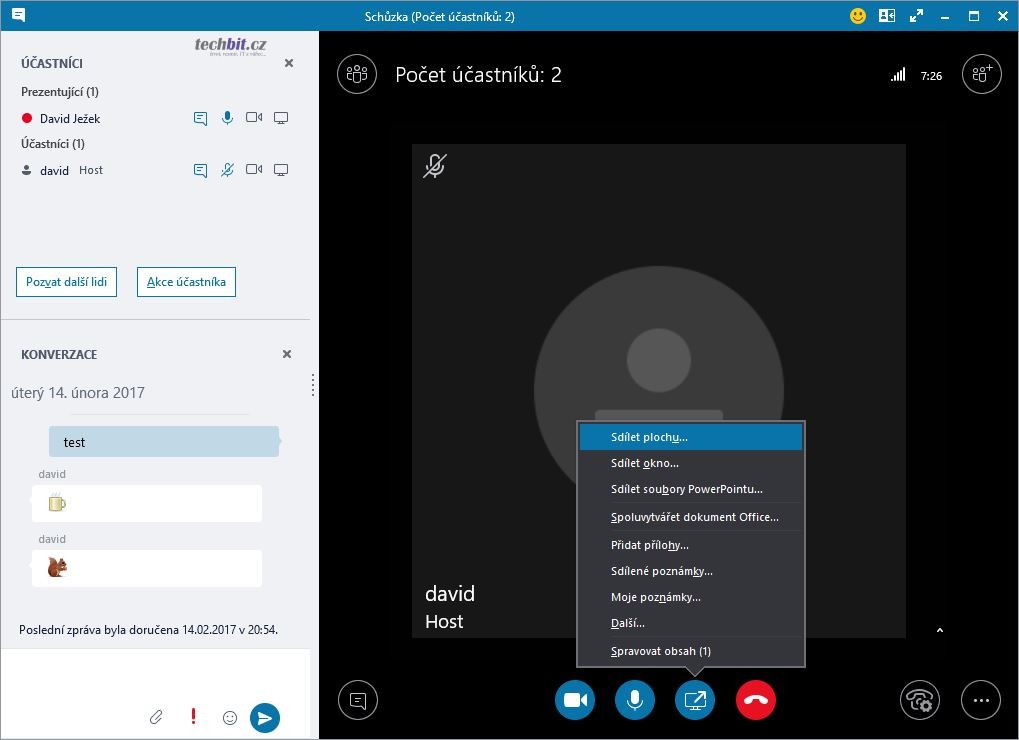Click 'Pozvat další lidi' button
Screen dimensions: 1019x740
pyautogui.click(x=66, y=282)
